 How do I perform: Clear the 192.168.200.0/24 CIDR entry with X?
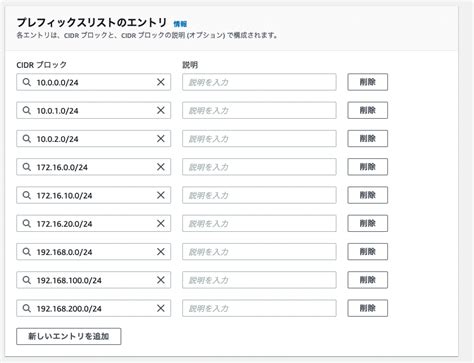tap(161, 308)
